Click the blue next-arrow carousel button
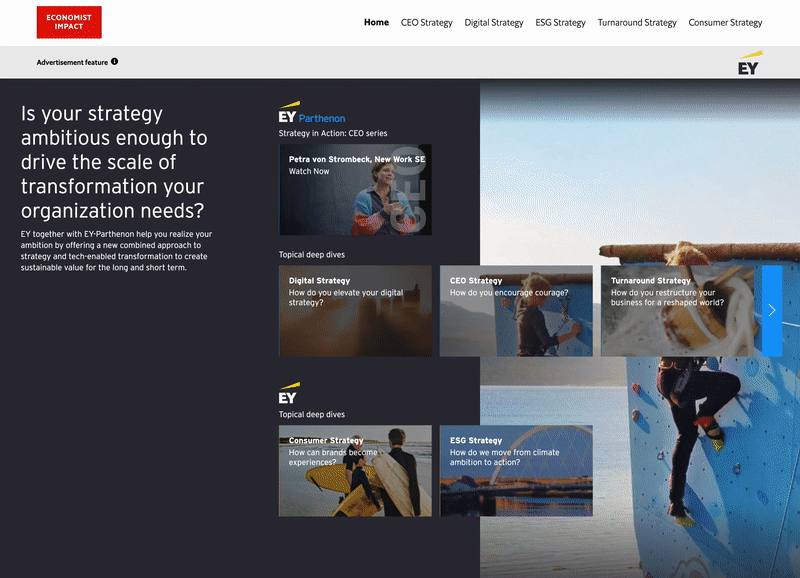Screen dimensions: 800x578 click(x=771, y=310)
